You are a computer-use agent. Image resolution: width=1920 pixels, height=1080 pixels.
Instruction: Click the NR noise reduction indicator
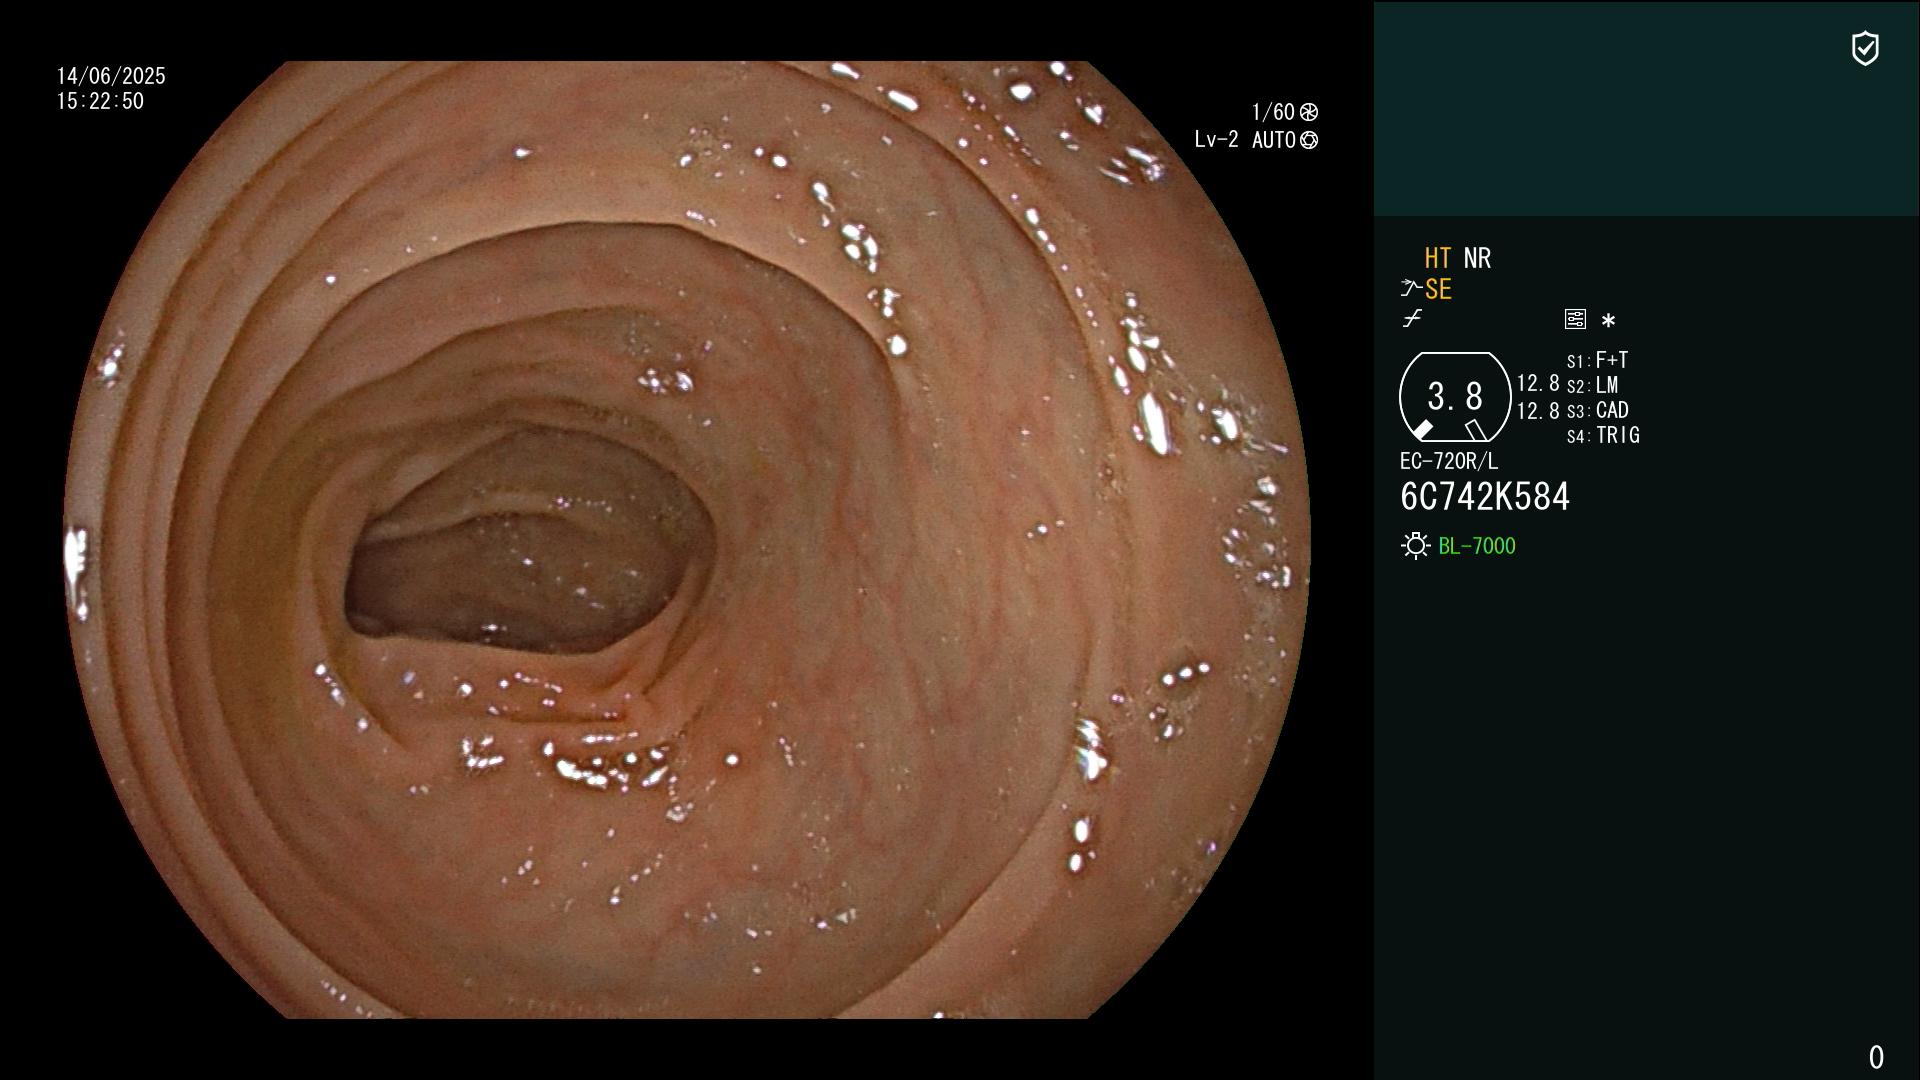pyautogui.click(x=1477, y=258)
